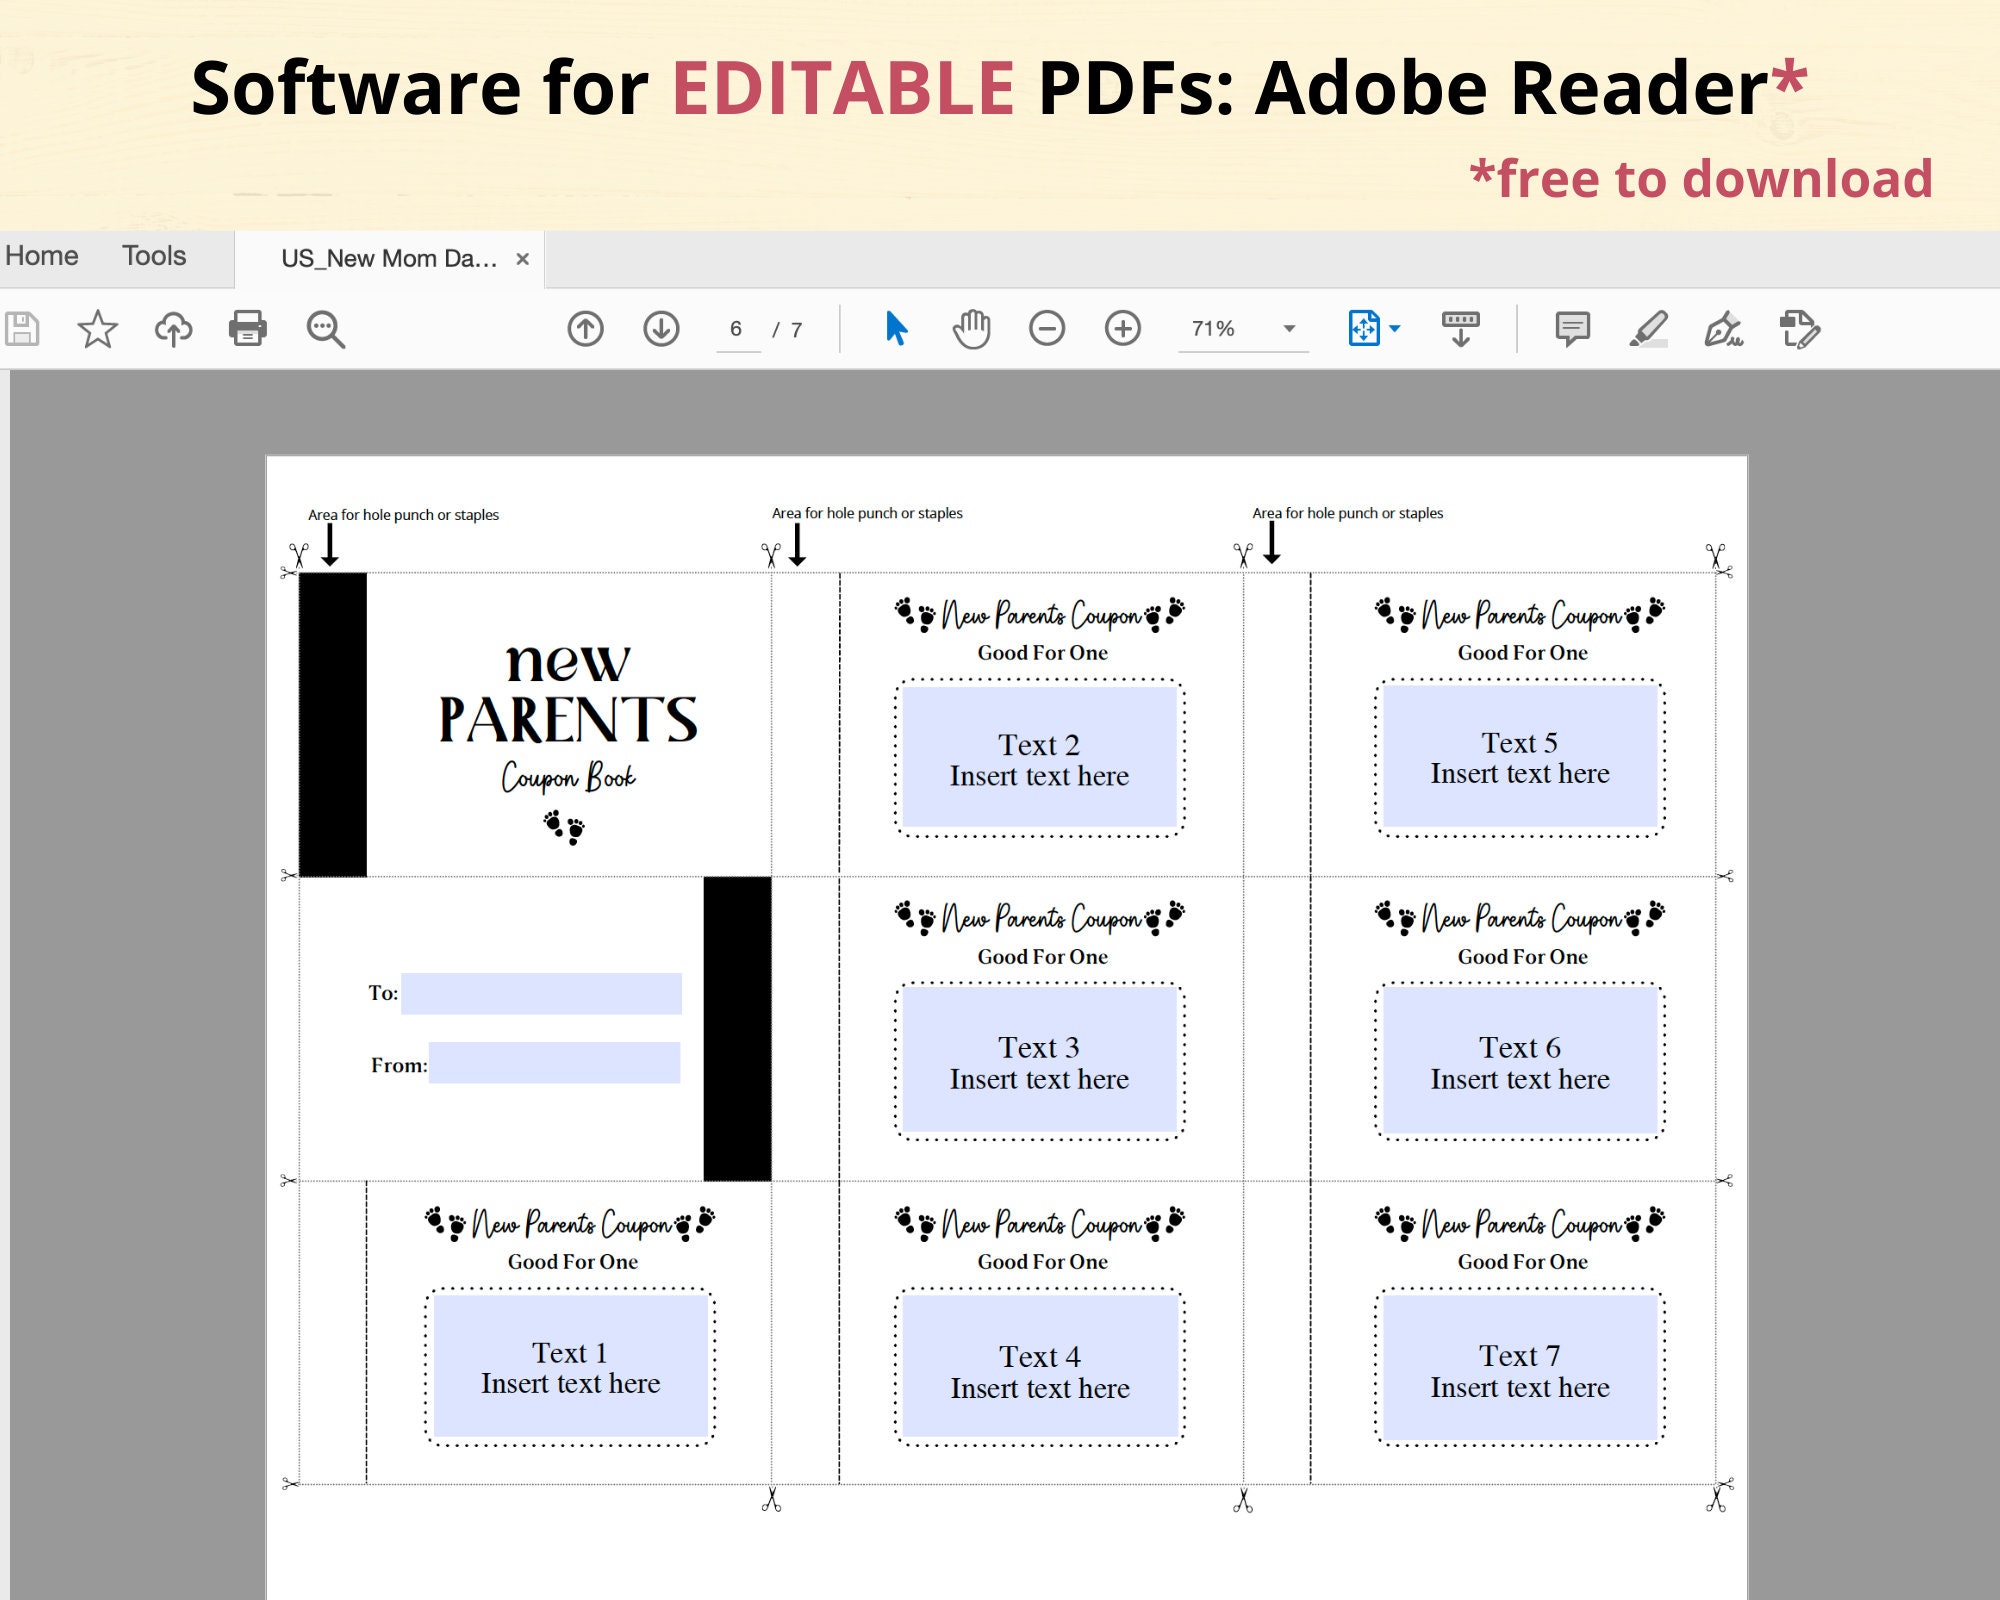Click the Text 3 coupon field

click(x=1040, y=1062)
